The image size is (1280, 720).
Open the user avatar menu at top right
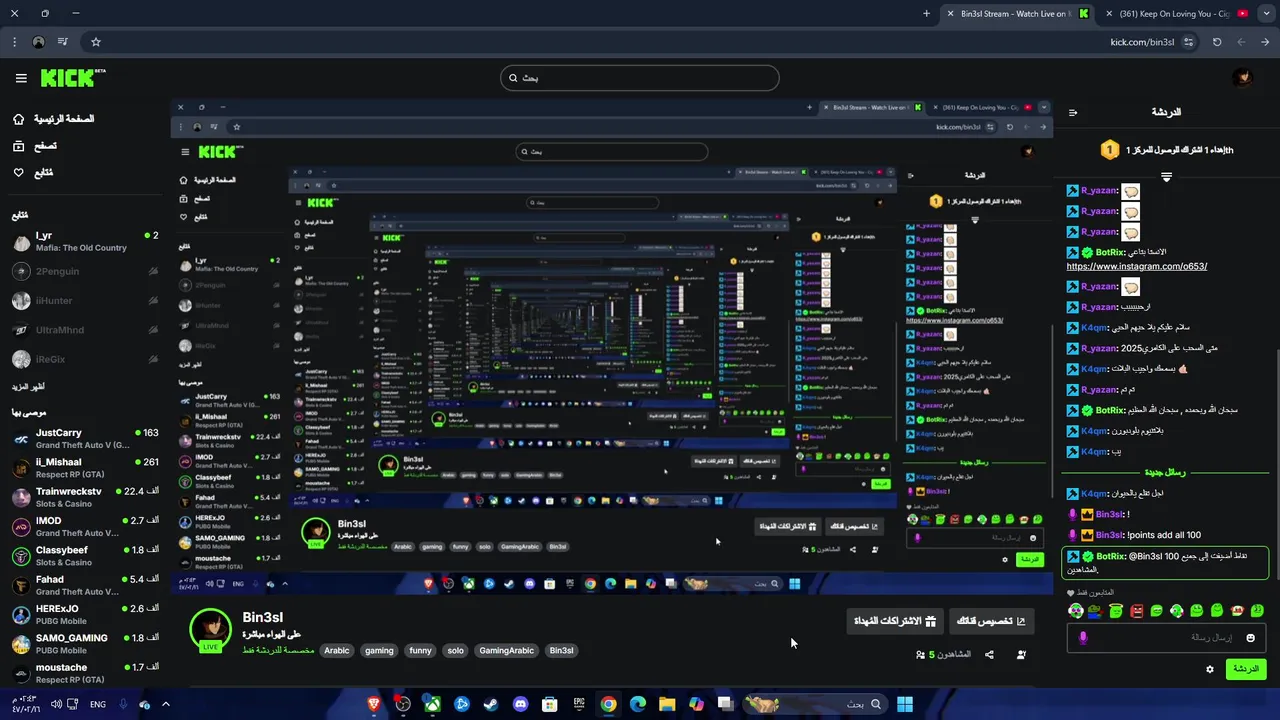(1242, 78)
